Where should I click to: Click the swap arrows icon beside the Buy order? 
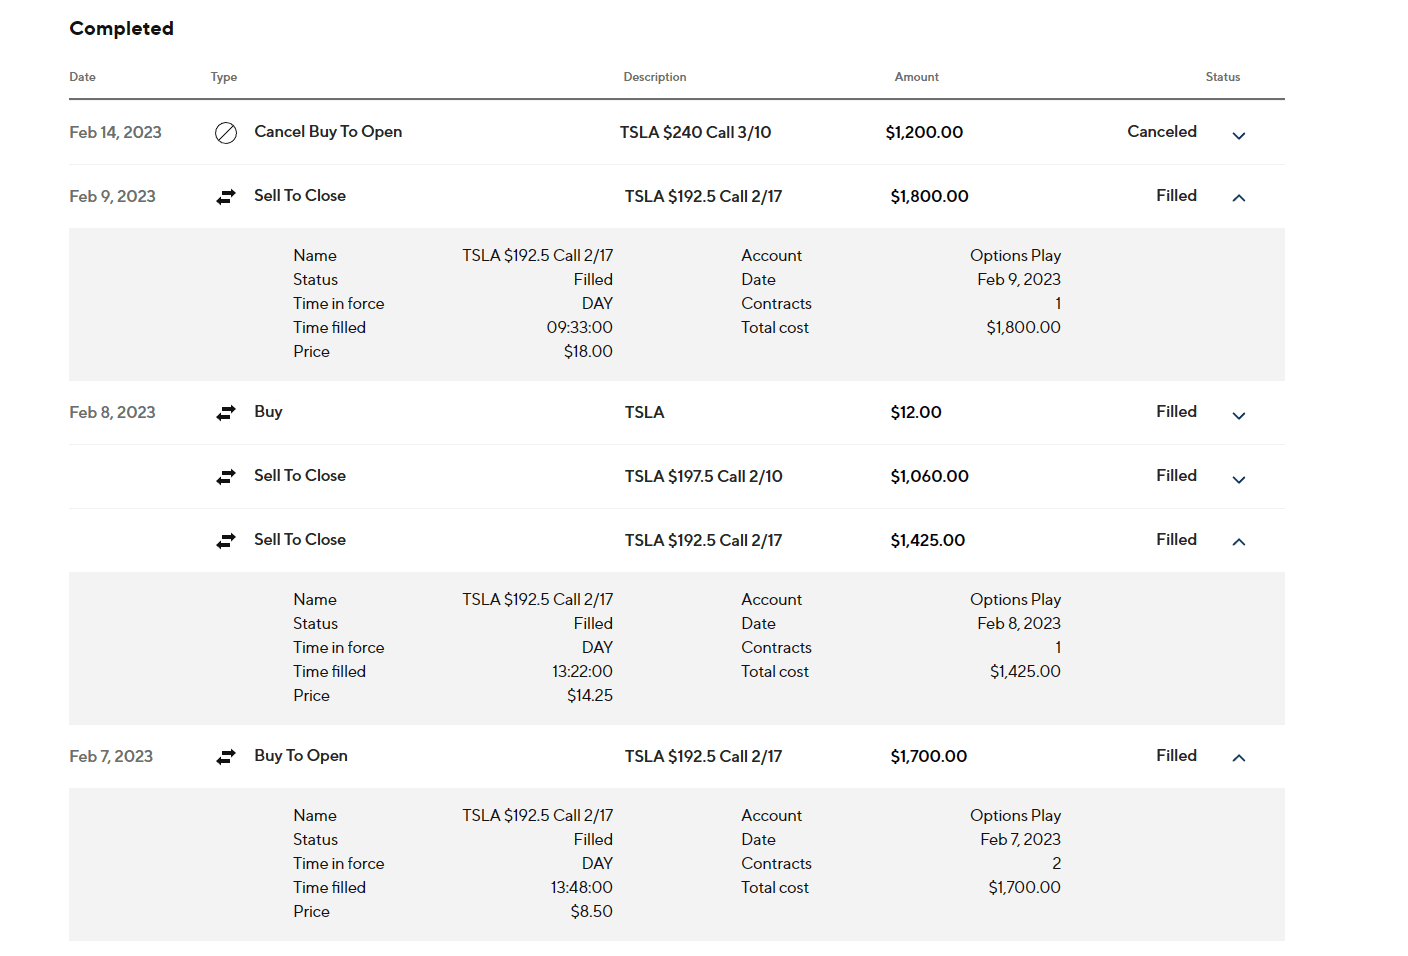(x=226, y=413)
